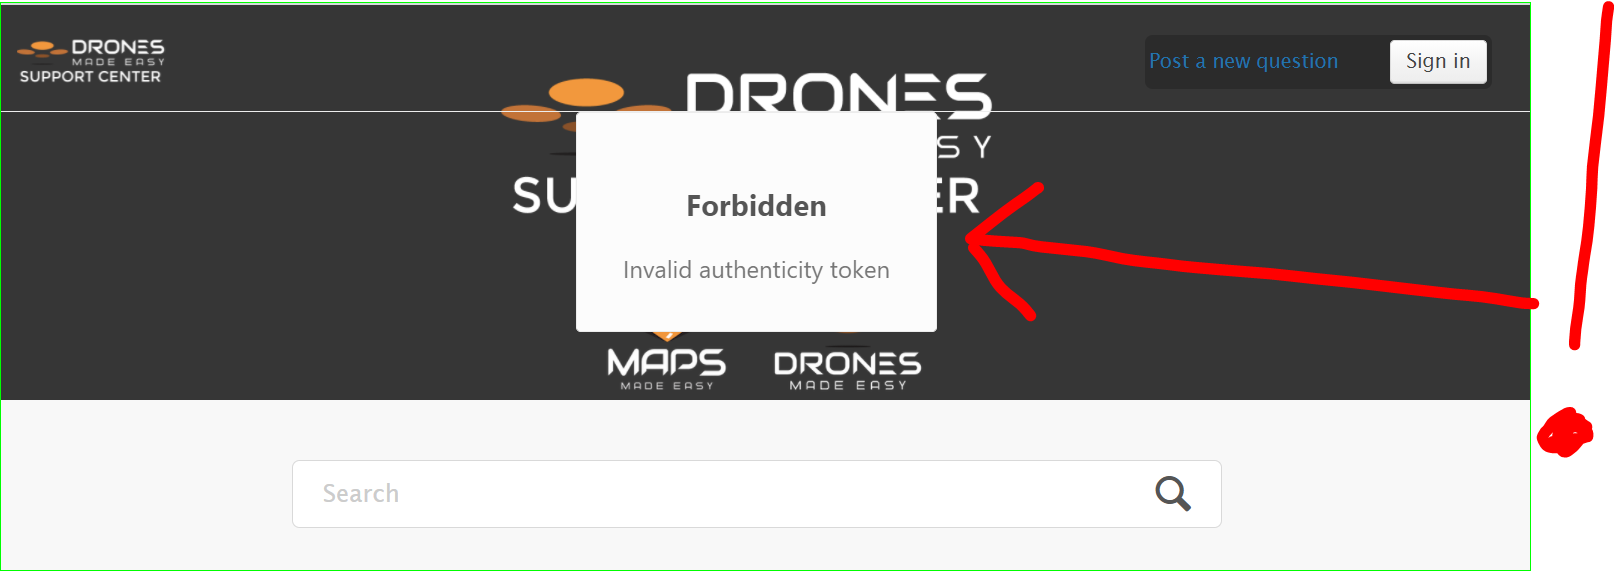Click the SUPPORT CENTER text under header logo

(x=90, y=76)
